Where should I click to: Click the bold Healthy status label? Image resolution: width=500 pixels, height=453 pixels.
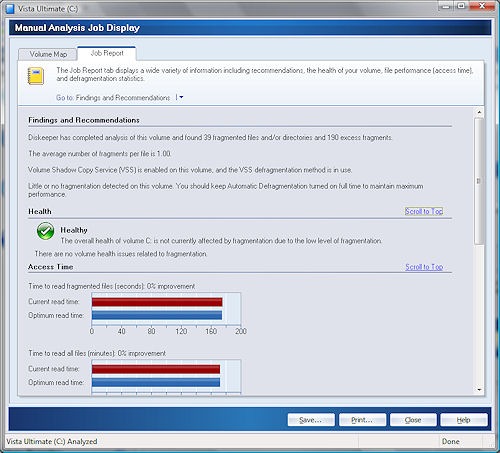click(x=74, y=230)
